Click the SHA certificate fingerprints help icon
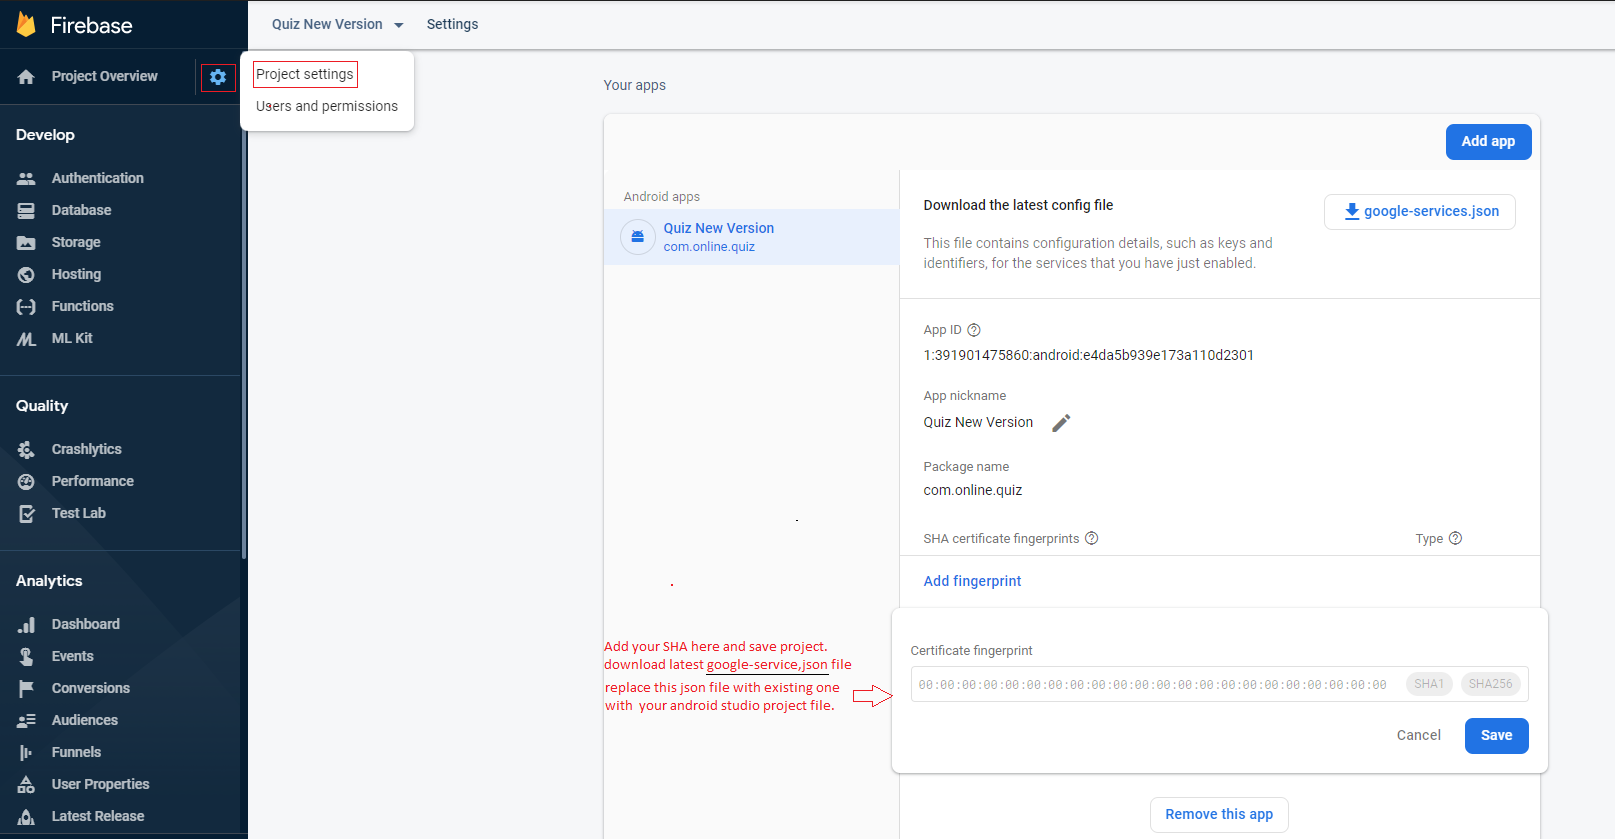1615x839 pixels. click(1092, 538)
